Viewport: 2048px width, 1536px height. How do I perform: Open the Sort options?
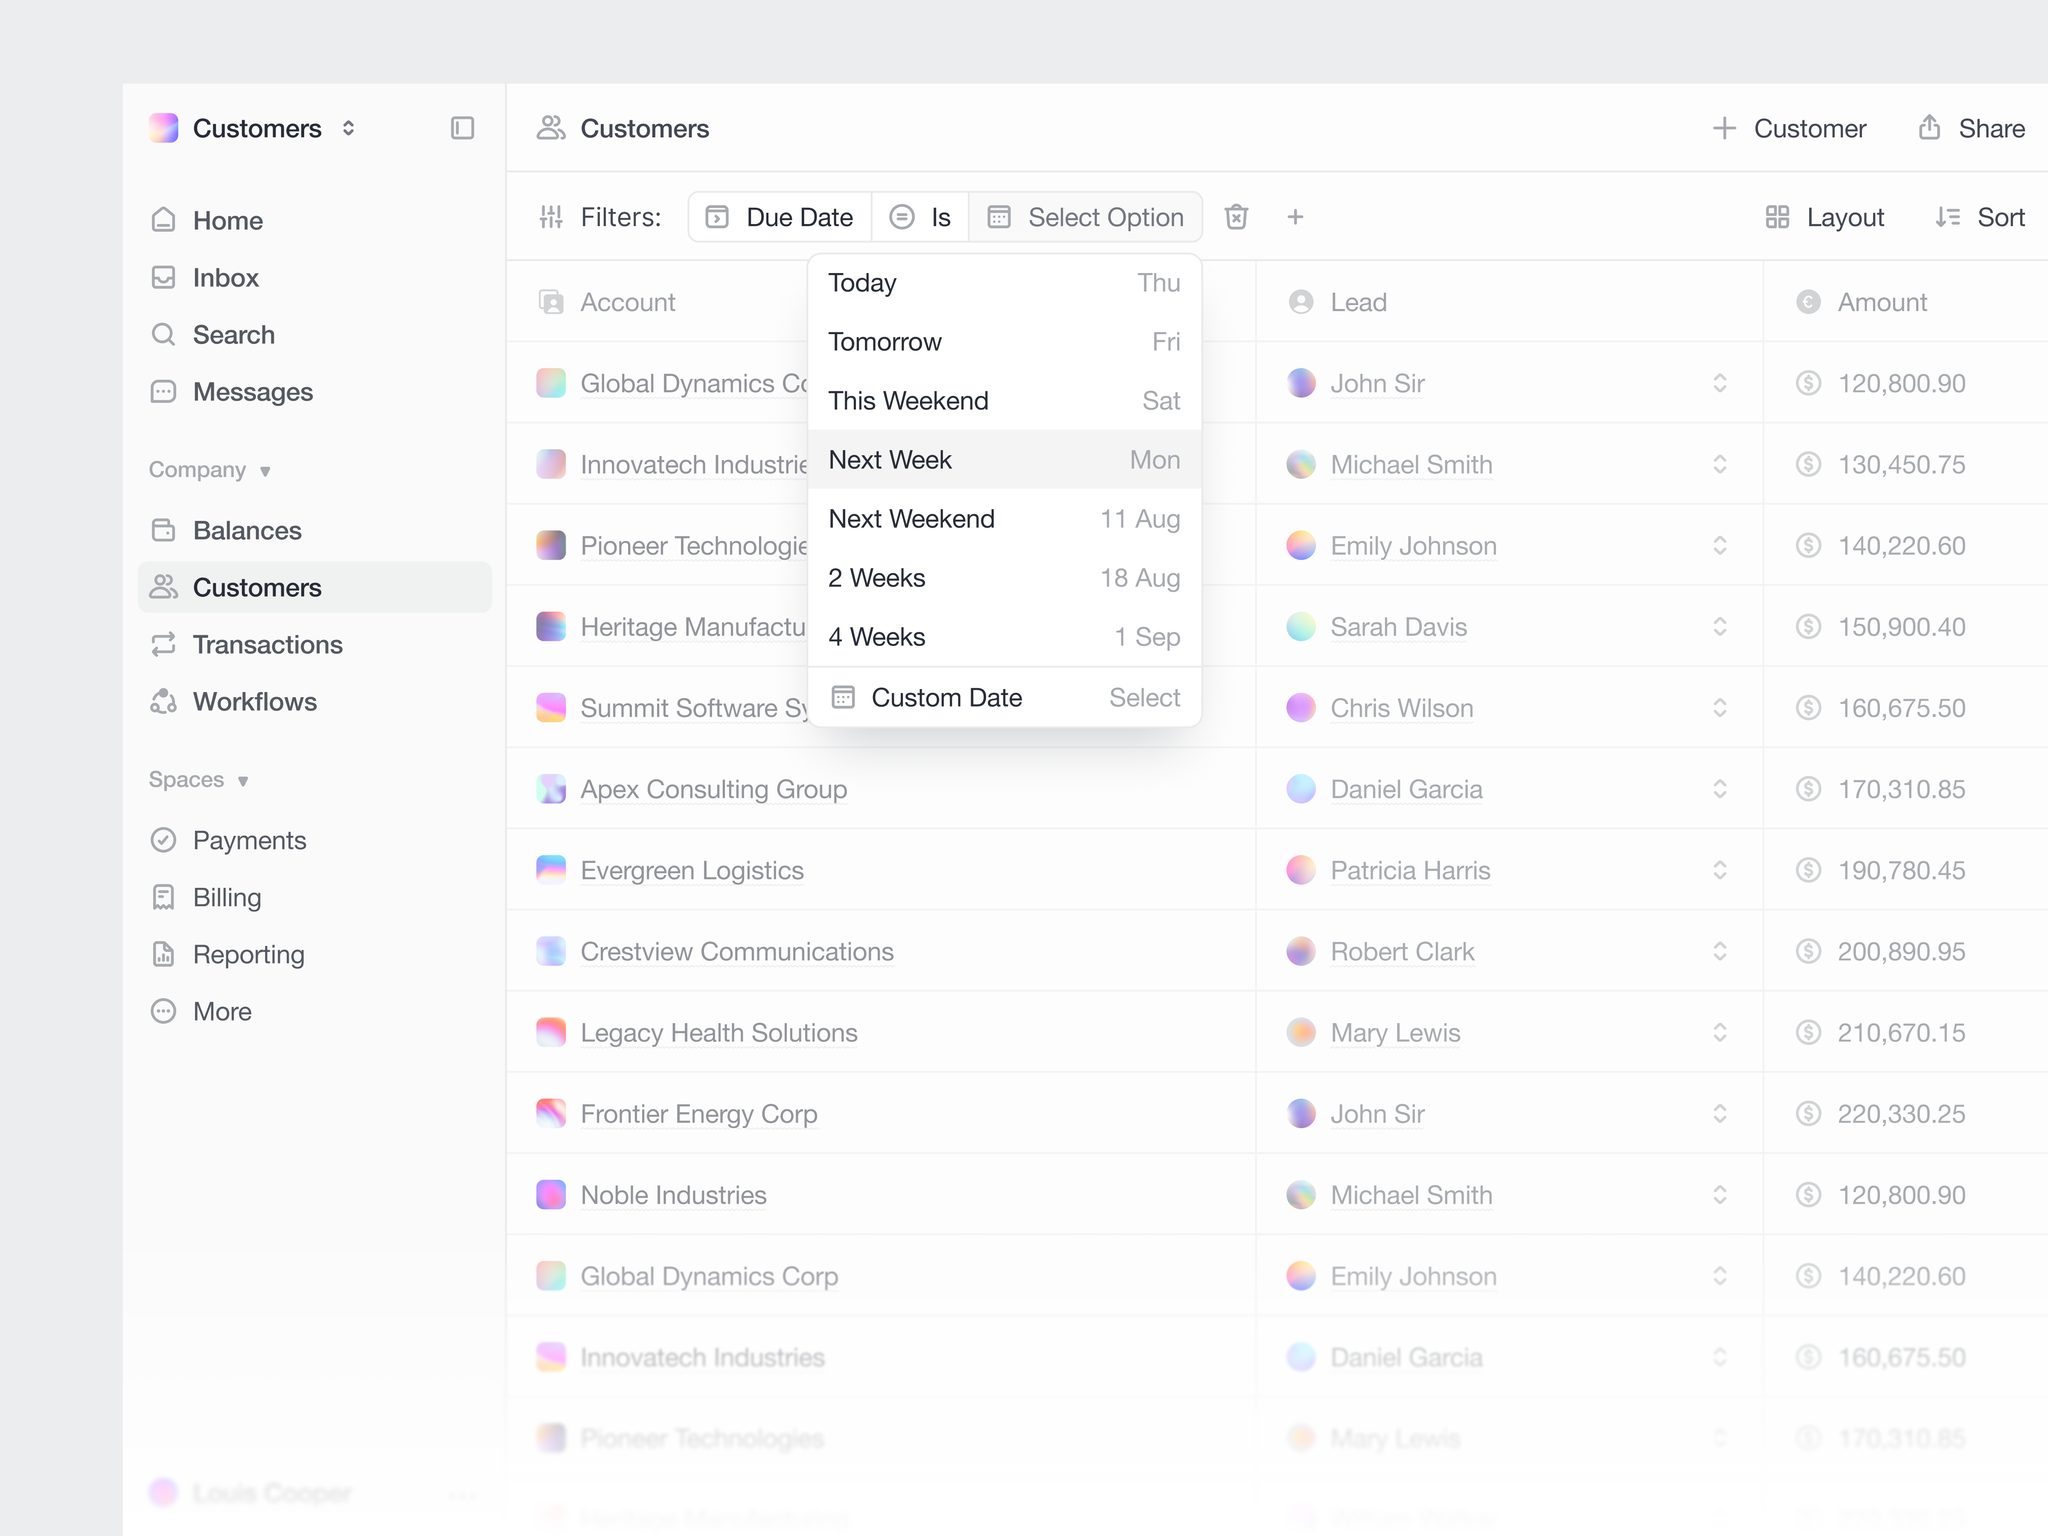[1980, 217]
